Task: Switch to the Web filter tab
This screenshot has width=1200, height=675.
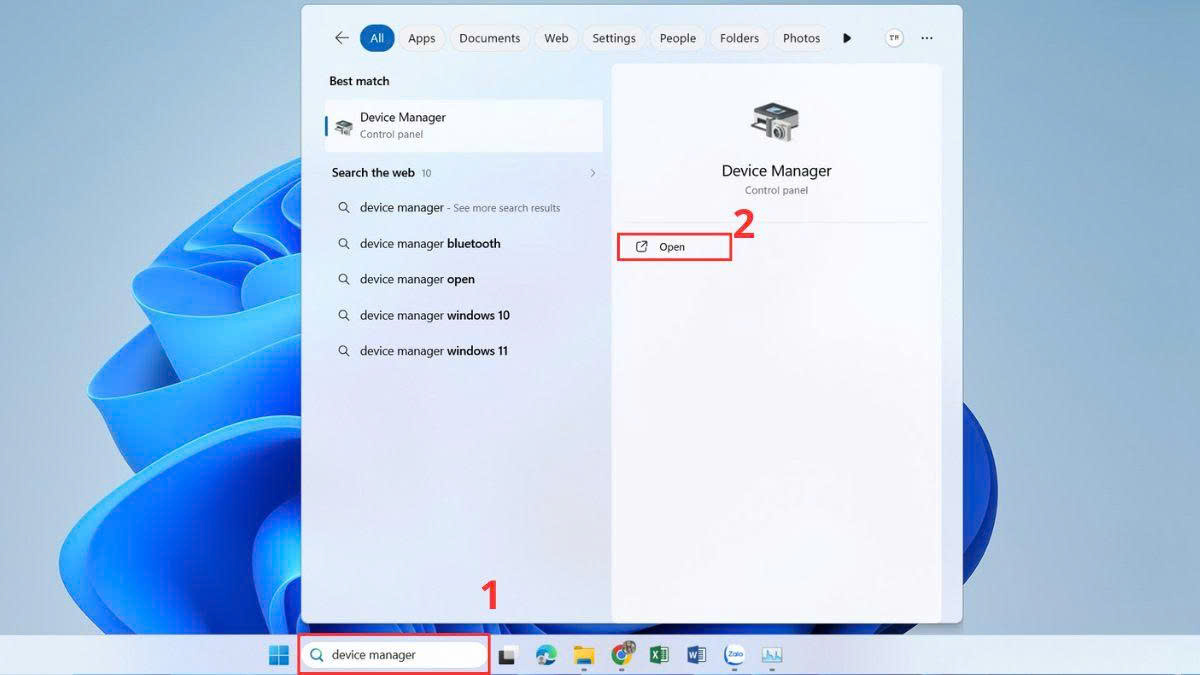Action: (x=556, y=38)
